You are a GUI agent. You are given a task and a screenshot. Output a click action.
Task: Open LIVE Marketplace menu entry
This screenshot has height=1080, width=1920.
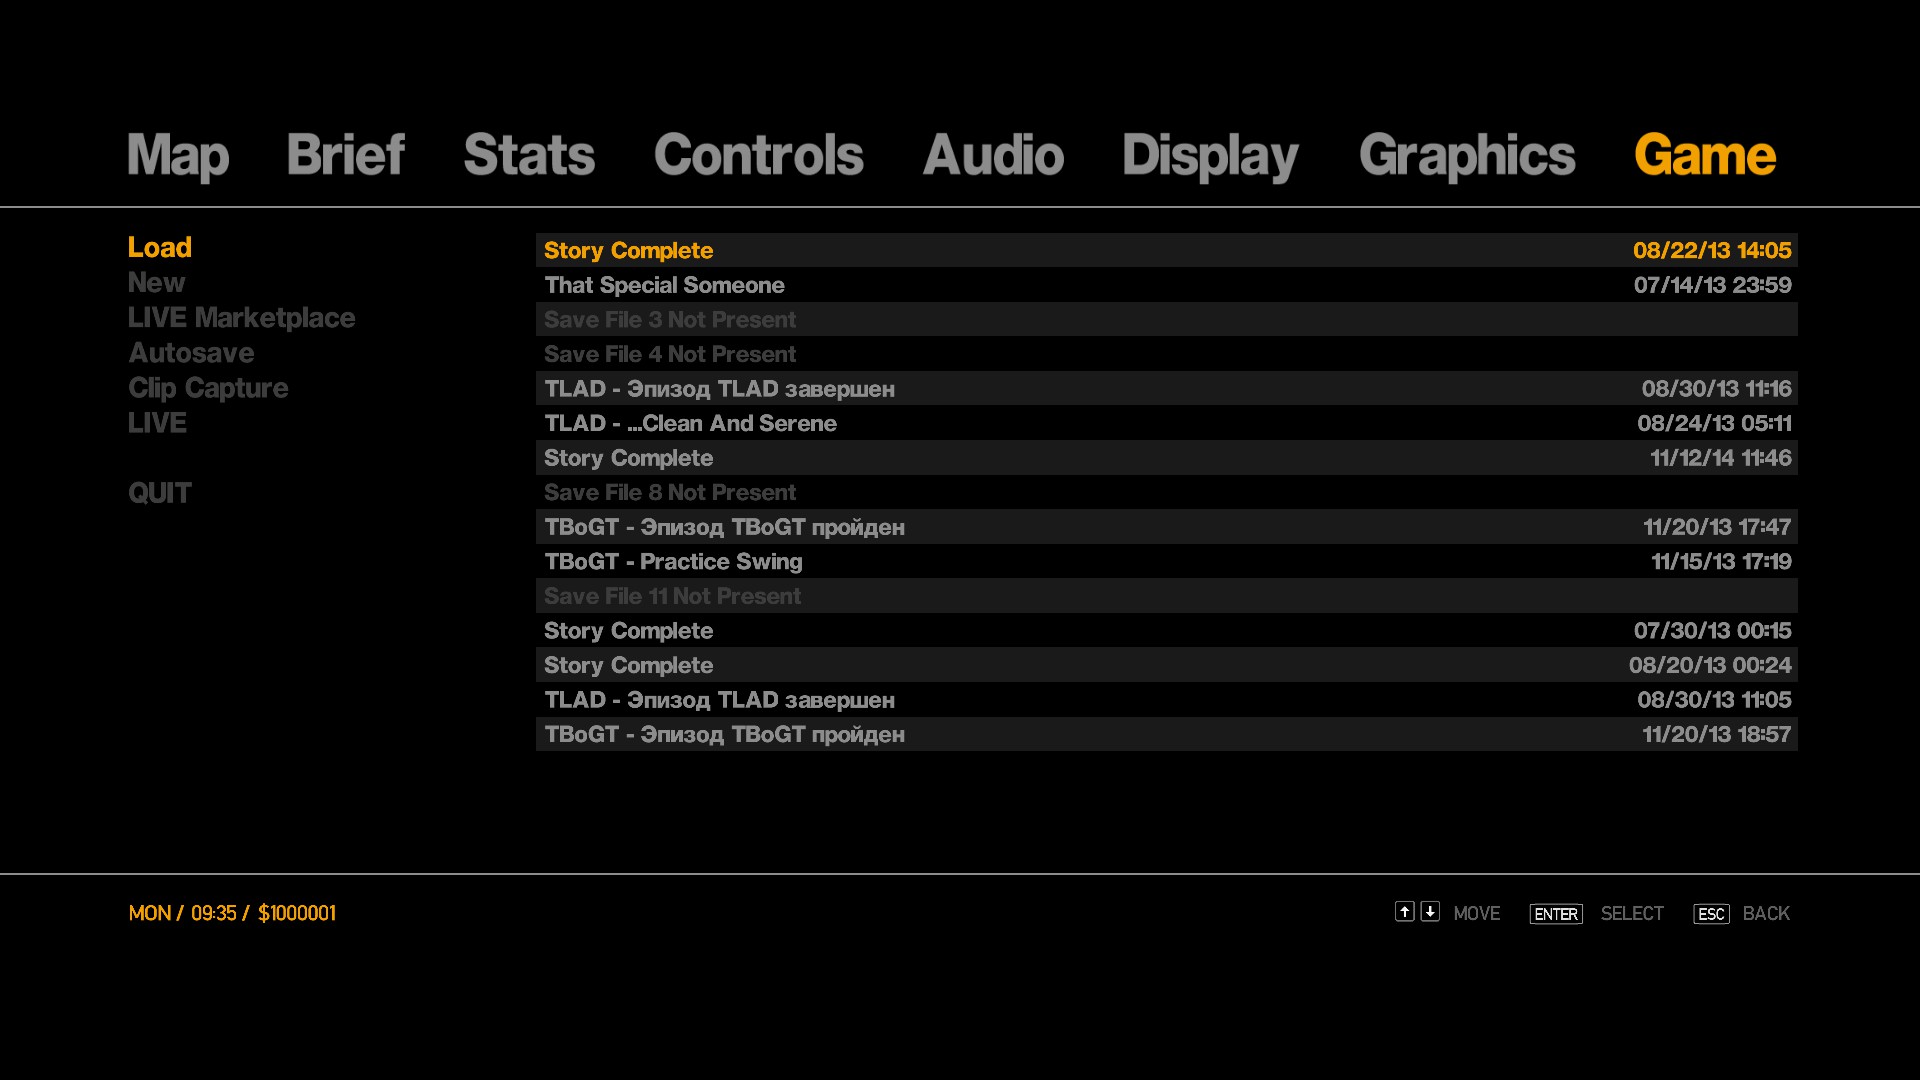pyautogui.click(x=241, y=318)
